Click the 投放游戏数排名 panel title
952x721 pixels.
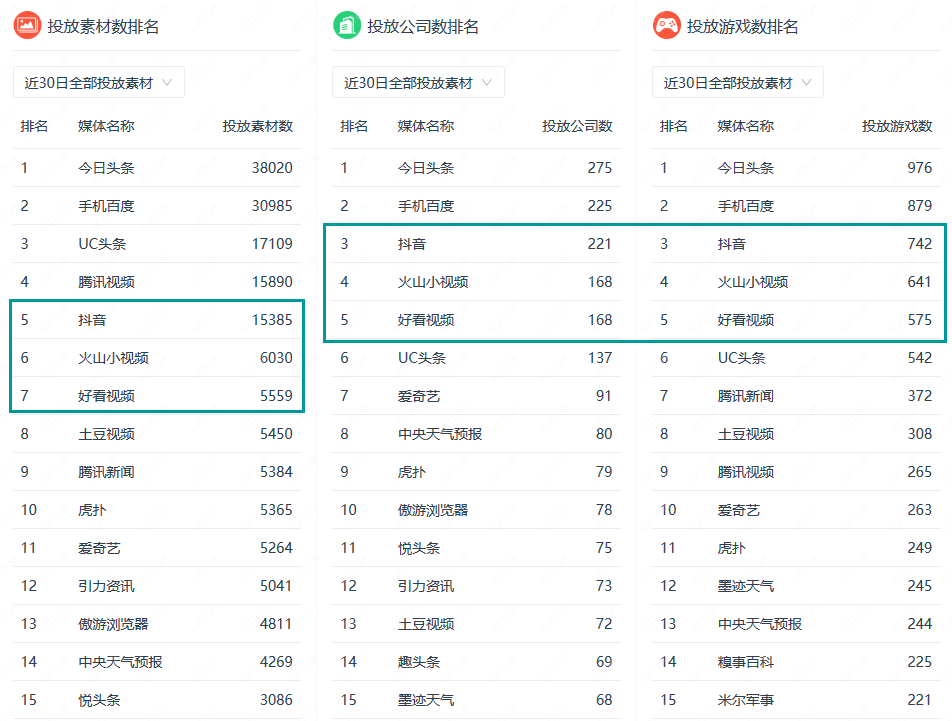click(x=743, y=27)
